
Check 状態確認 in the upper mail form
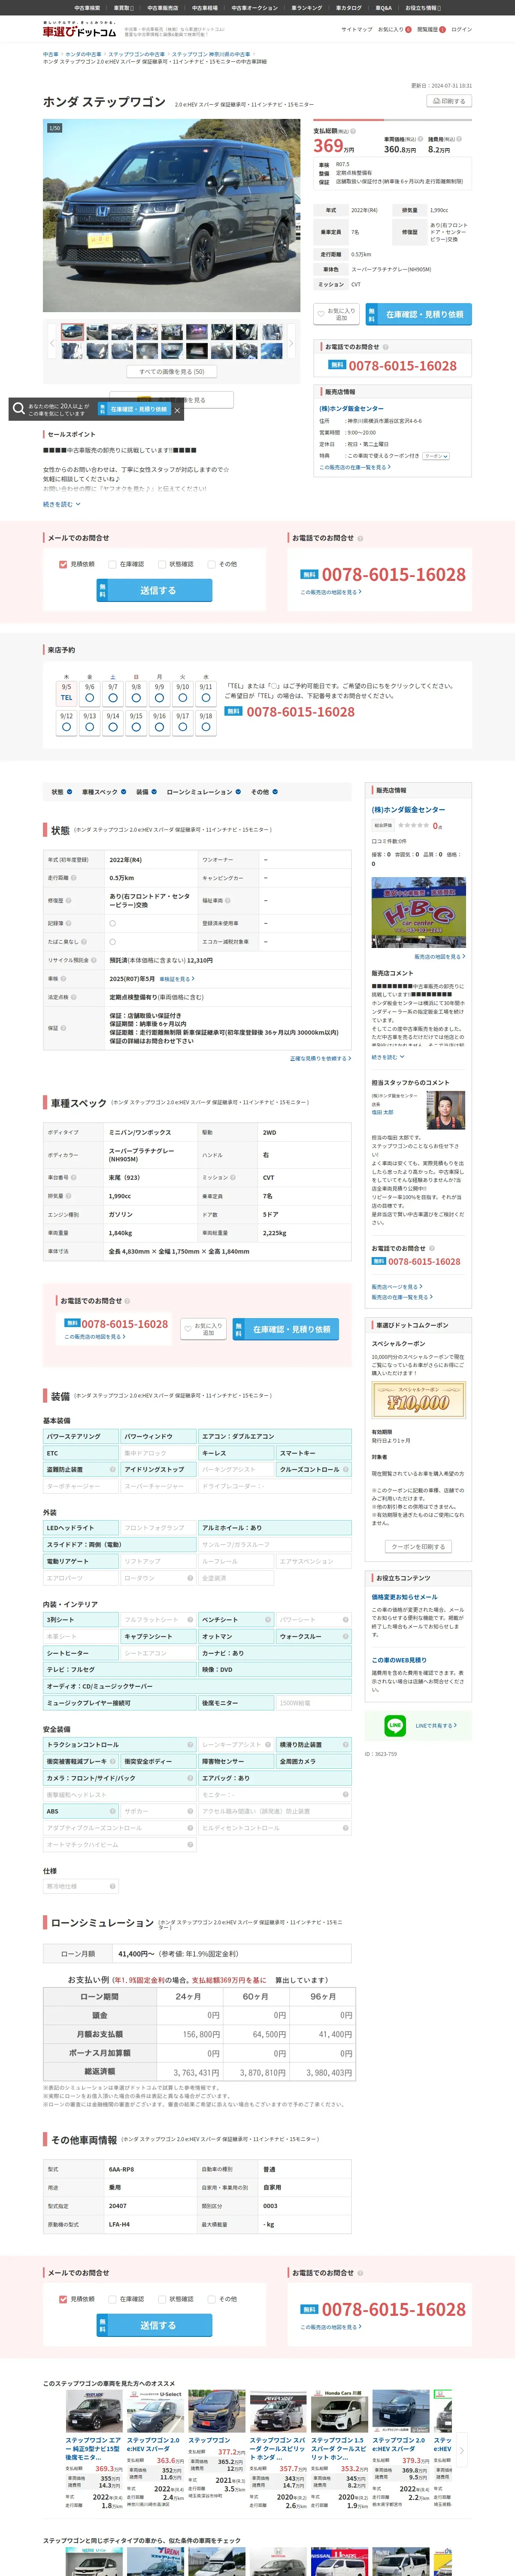pyautogui.click(x=162, y=564)
